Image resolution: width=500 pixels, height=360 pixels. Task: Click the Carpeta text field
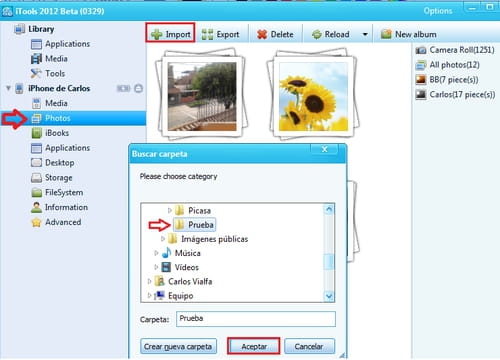(x=256, y=319)
